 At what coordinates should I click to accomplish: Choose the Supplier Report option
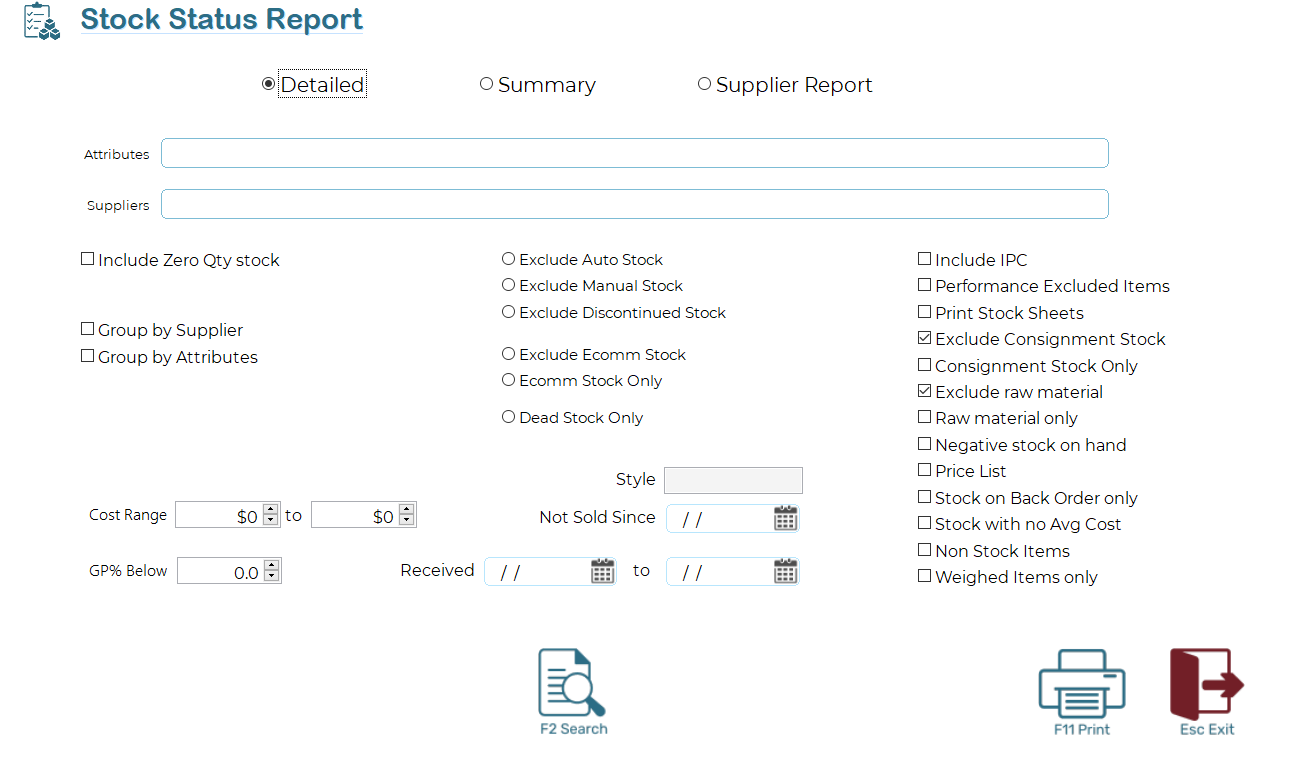[704, 85]
